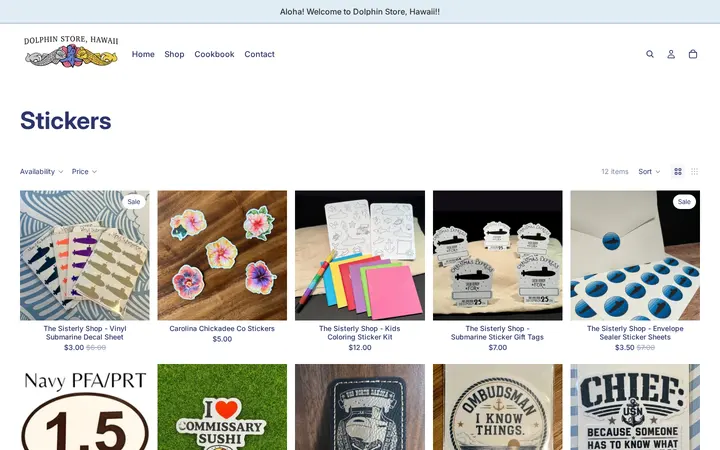
Task: Click the Dolphin Store Hawaii logo
Action: pos(71,51)
